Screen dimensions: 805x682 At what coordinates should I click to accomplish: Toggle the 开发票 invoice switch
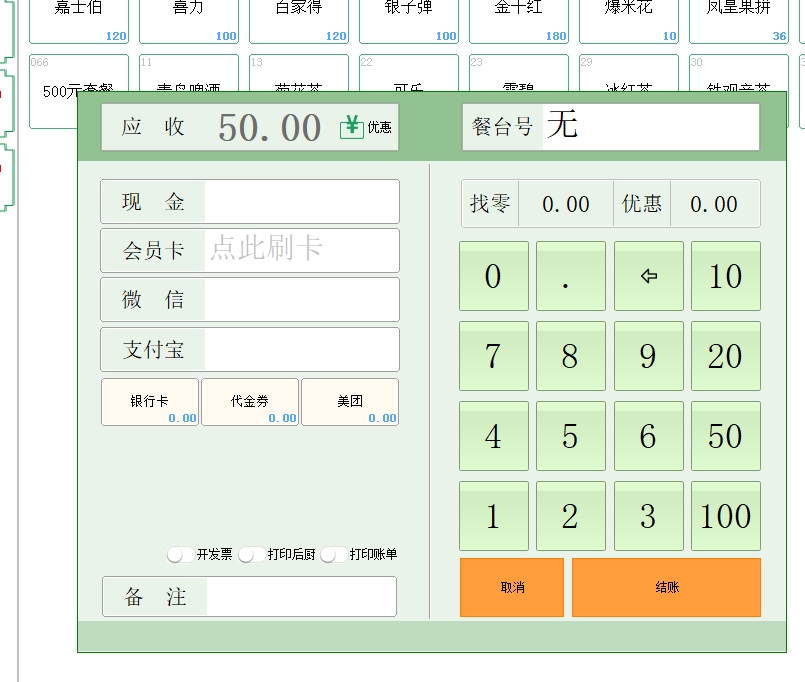tap(181, 554)
